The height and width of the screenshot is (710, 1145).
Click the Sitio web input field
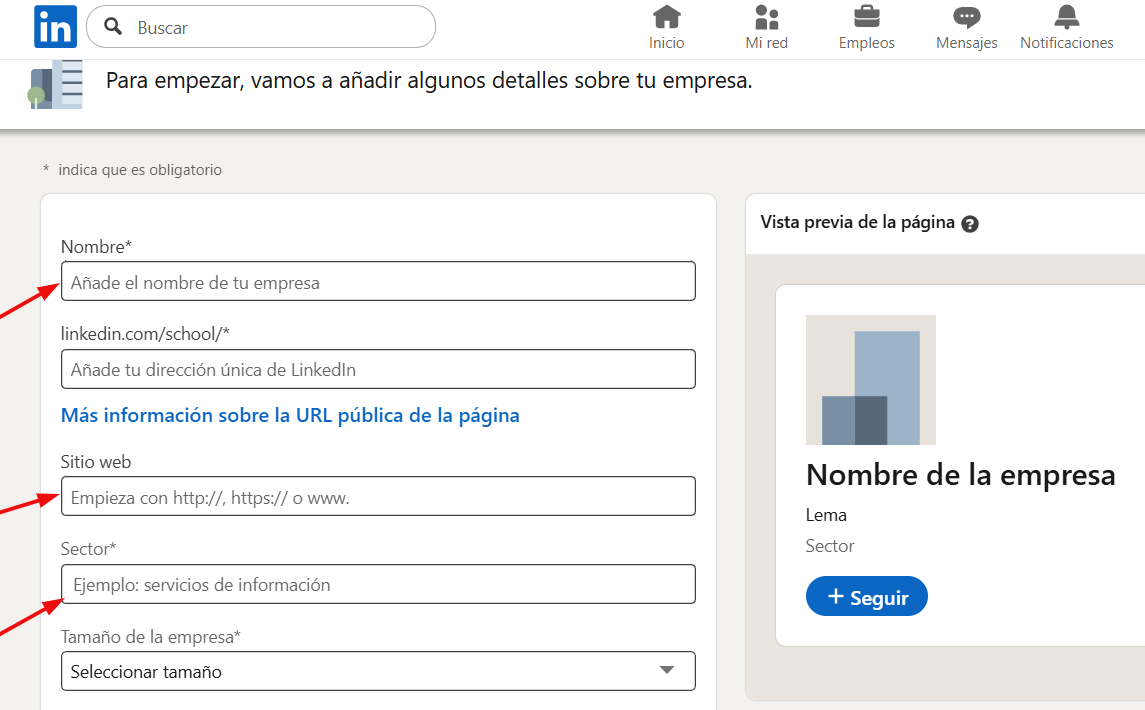pos(378,496)
